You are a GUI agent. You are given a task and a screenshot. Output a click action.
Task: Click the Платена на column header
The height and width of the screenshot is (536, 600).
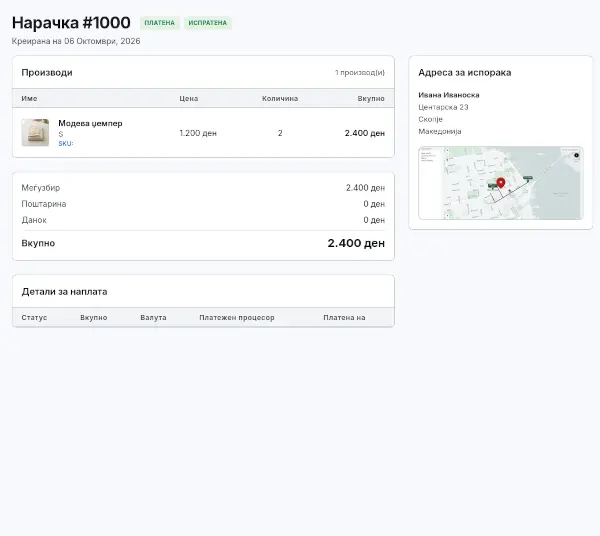344,317
